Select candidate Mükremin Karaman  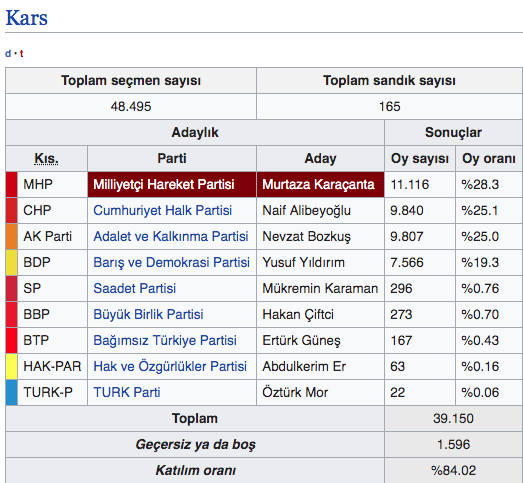click(x=320, y=289)
